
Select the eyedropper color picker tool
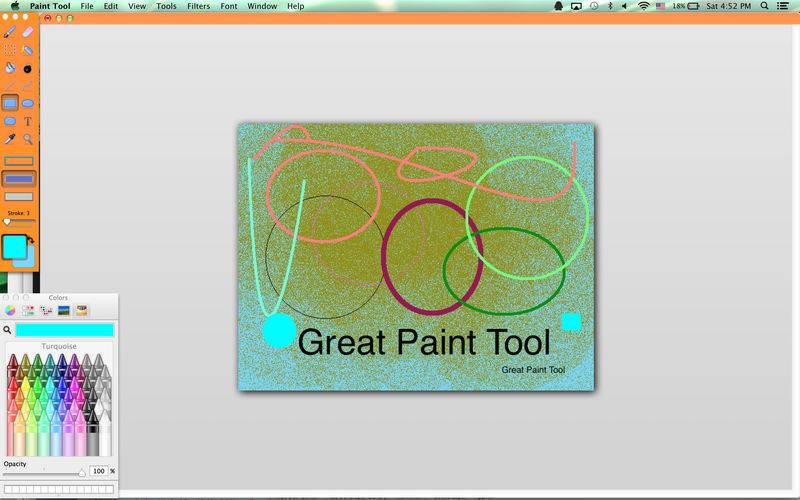10,139
